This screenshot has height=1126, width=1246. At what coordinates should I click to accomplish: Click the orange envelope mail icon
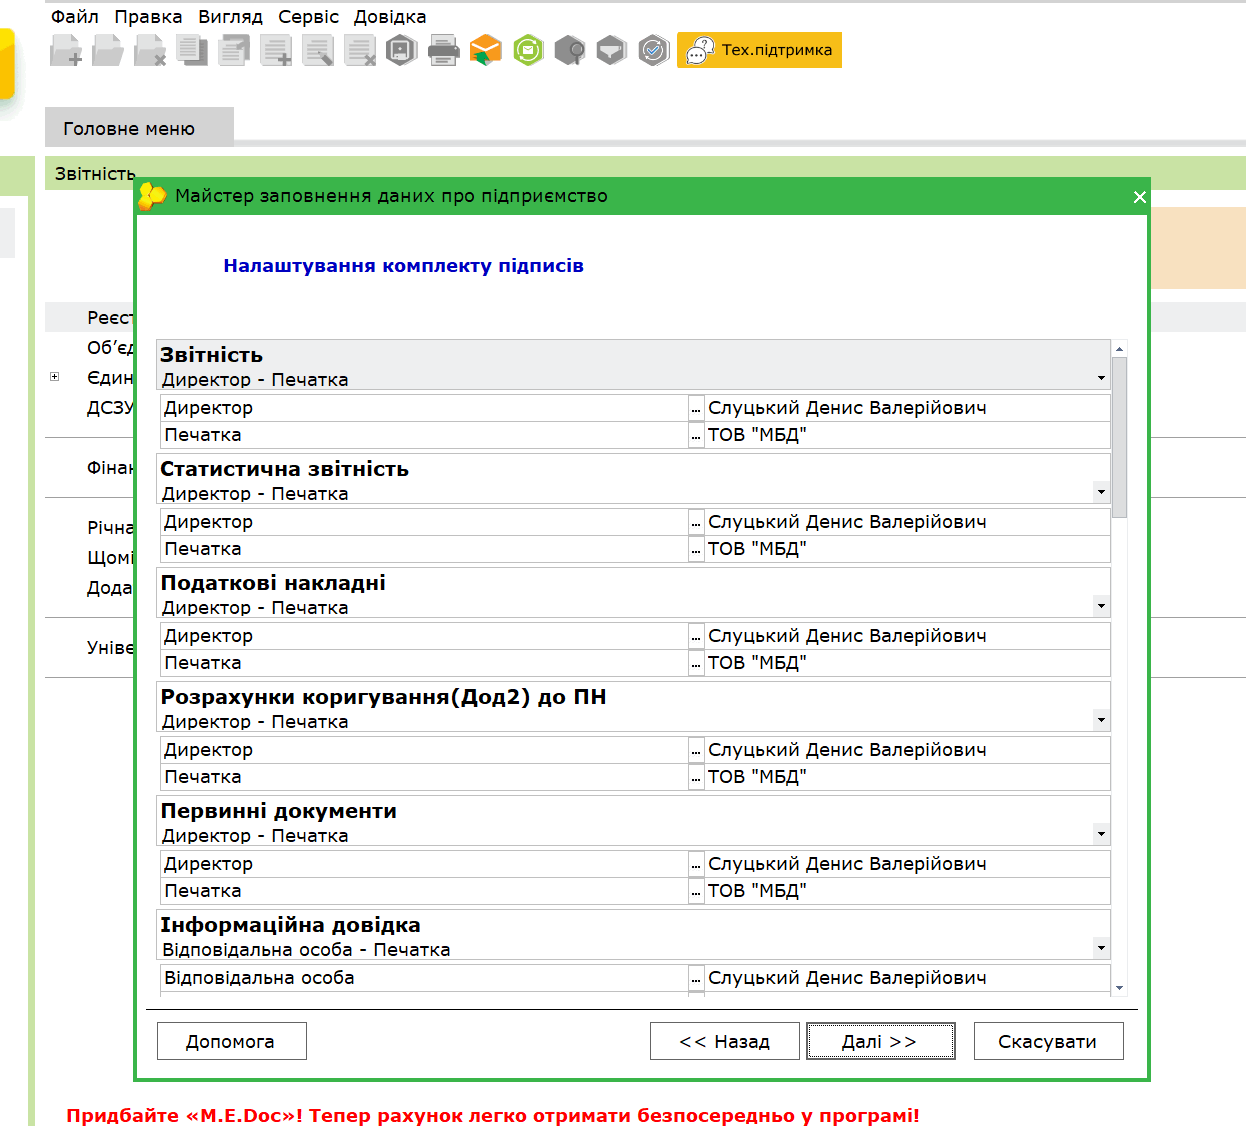485,50
